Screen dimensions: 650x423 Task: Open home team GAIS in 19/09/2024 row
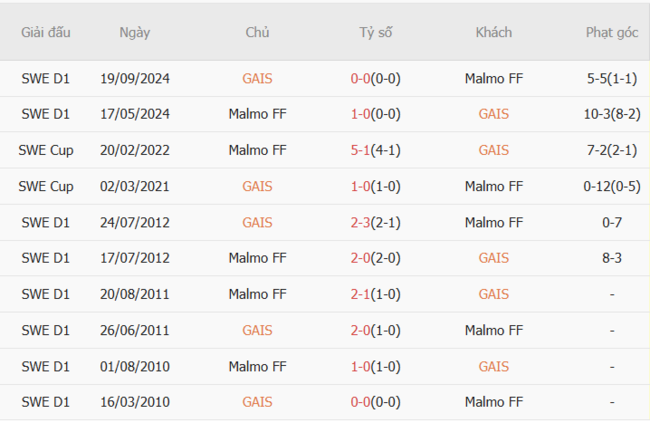point(257,78)
